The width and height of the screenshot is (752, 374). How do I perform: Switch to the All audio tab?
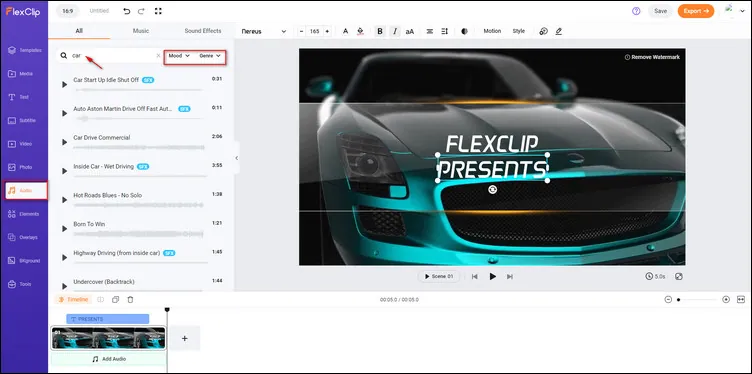click(79, 31)
